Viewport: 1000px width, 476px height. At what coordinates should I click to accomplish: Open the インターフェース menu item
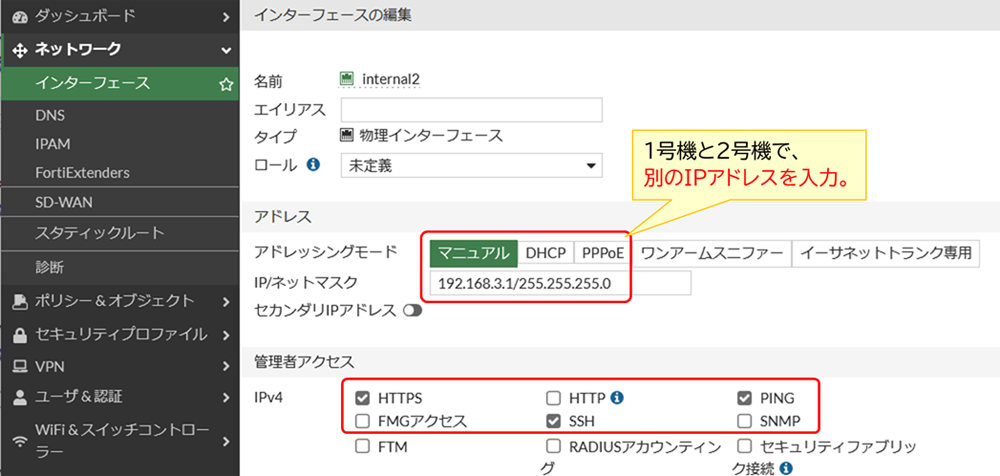(x=120, y=84)
